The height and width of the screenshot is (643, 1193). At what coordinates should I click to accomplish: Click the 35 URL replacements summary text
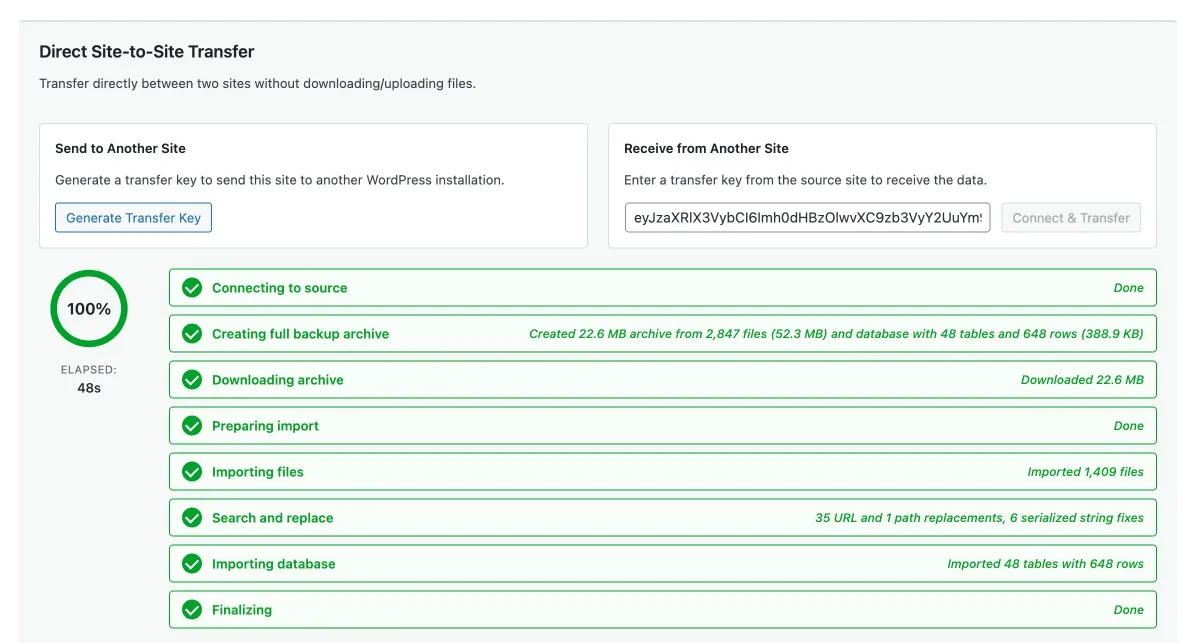(x=979, y=518)
